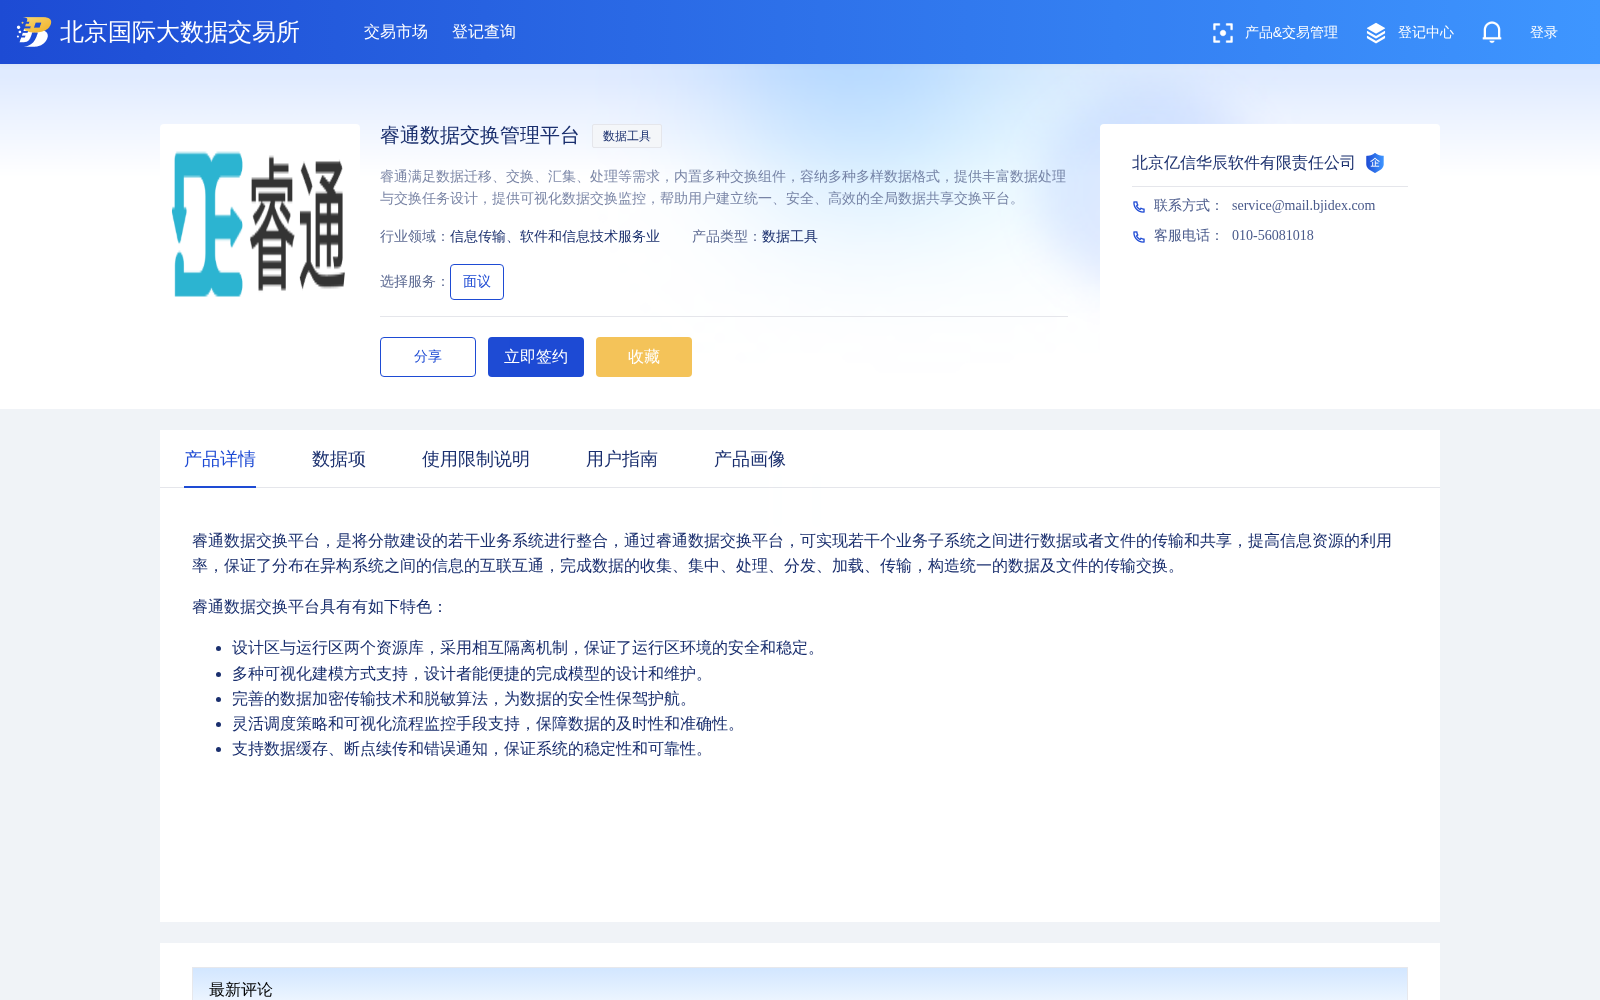Select the 面议 service option
1600x1000 pixels.
coord(477,282)
